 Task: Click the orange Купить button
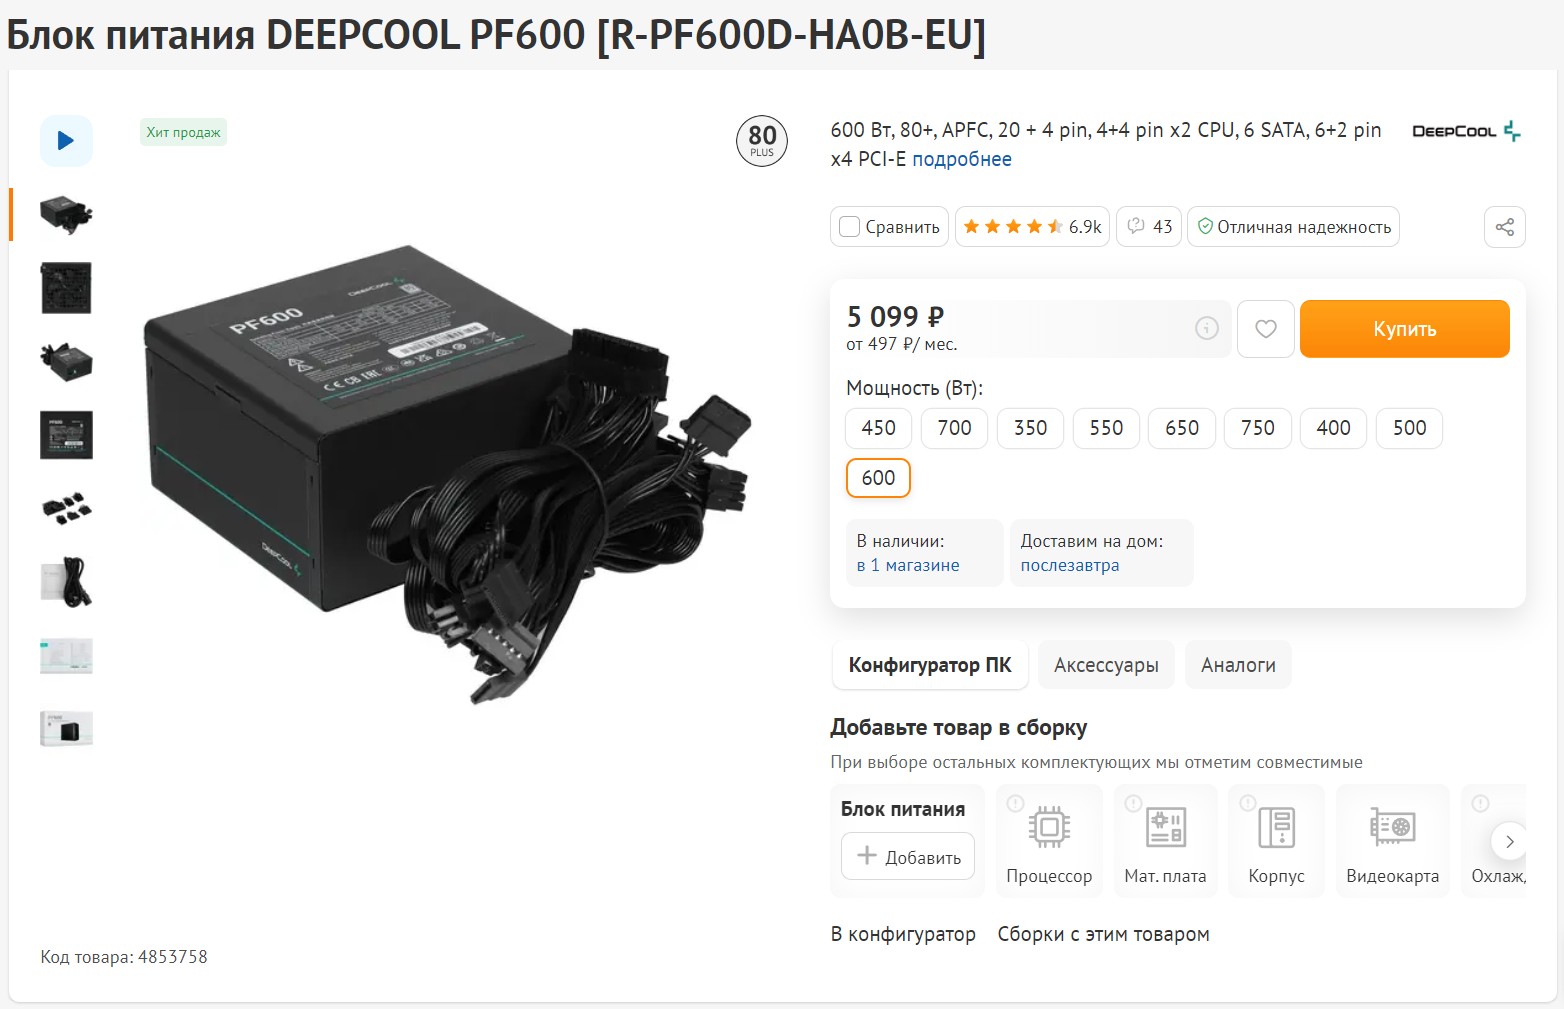pos(1404,329)
